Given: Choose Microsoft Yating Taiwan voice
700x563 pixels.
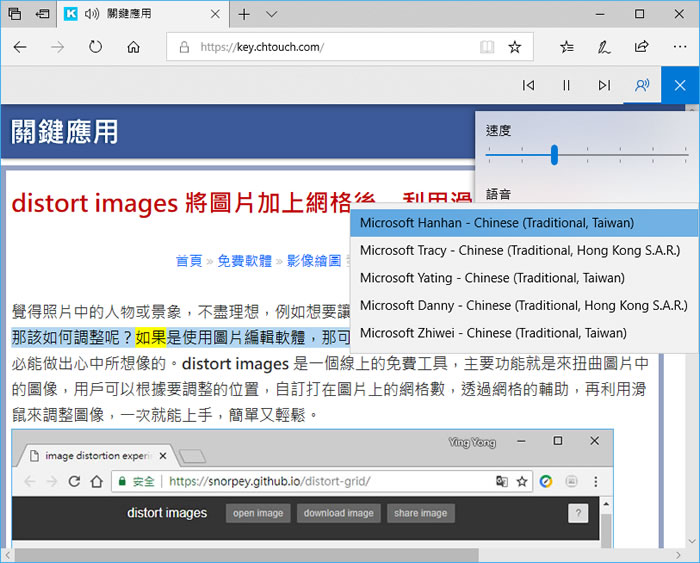Looking at the screenshot, I should click(492, 278).
